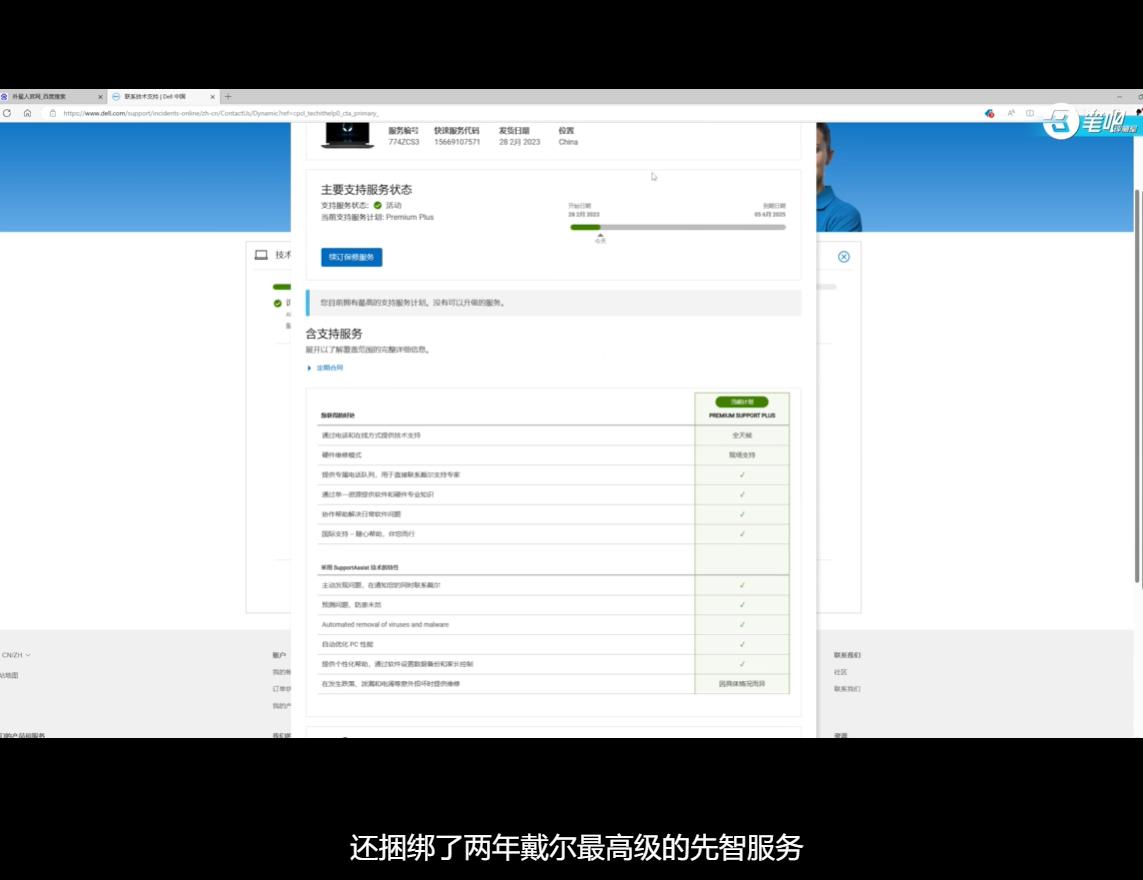Close the Dell support tab
This screenshot has height=880, width=1143.
tap(213, 96)
